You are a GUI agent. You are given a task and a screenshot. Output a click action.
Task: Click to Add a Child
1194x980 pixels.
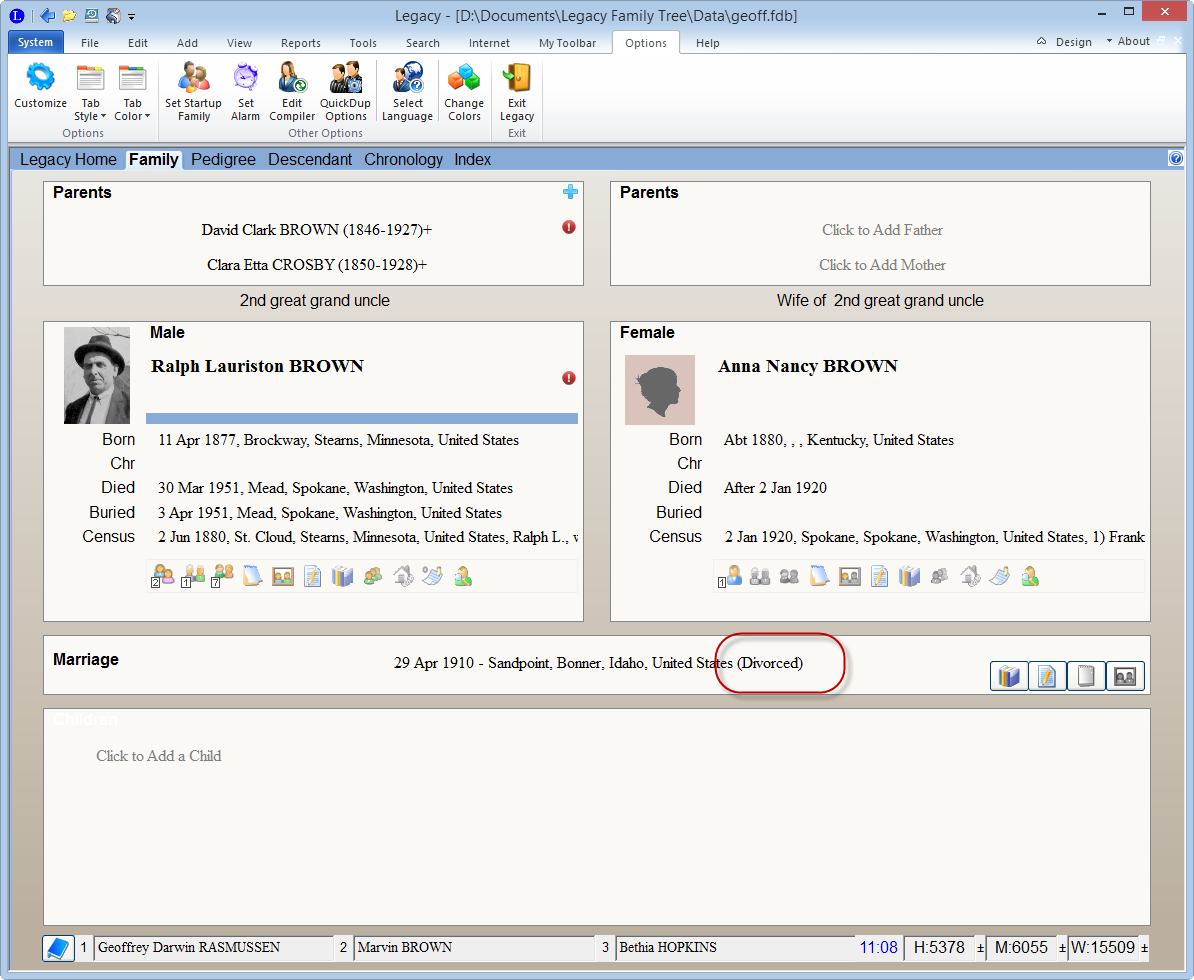point(158,756)
